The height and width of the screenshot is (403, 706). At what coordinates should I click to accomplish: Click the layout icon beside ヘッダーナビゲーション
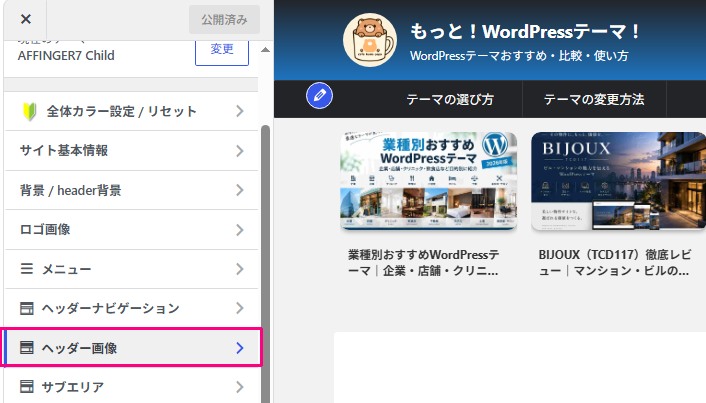[x=27, y=308]
